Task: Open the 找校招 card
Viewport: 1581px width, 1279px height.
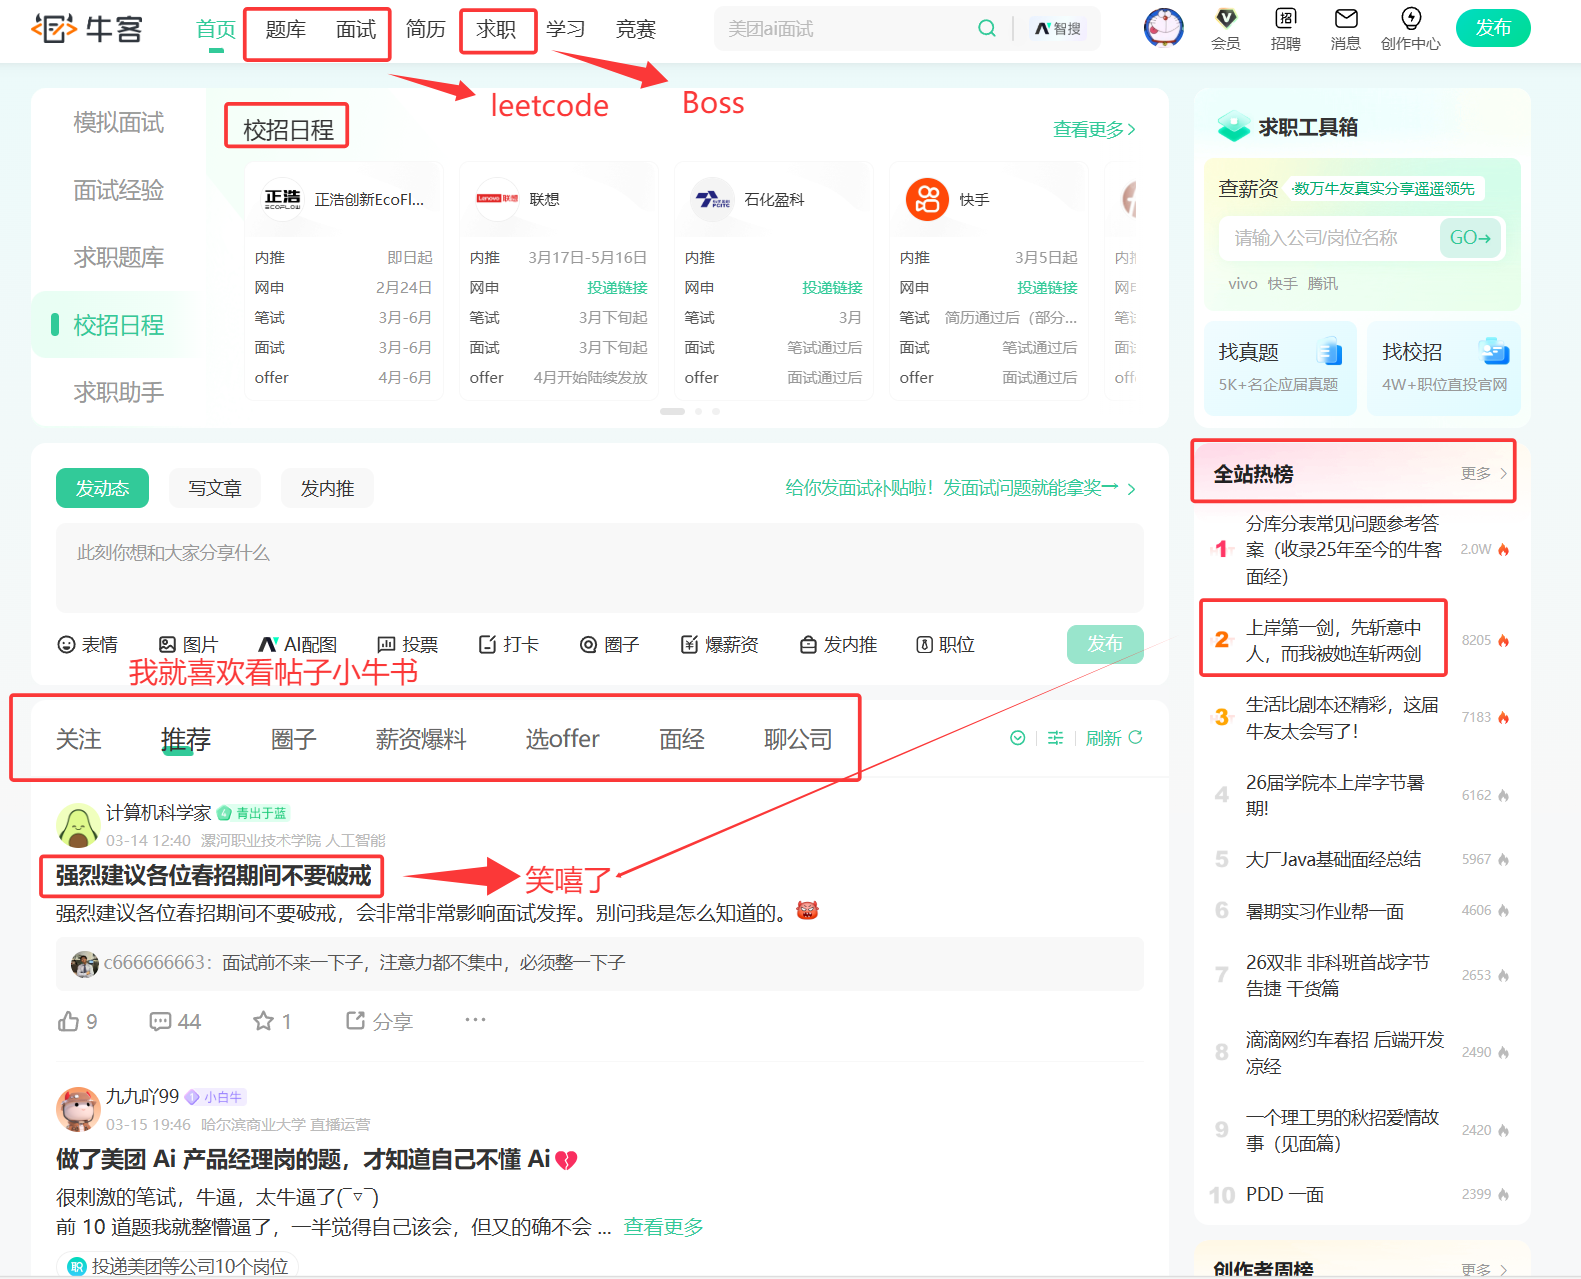Action: click(1444, 367)
